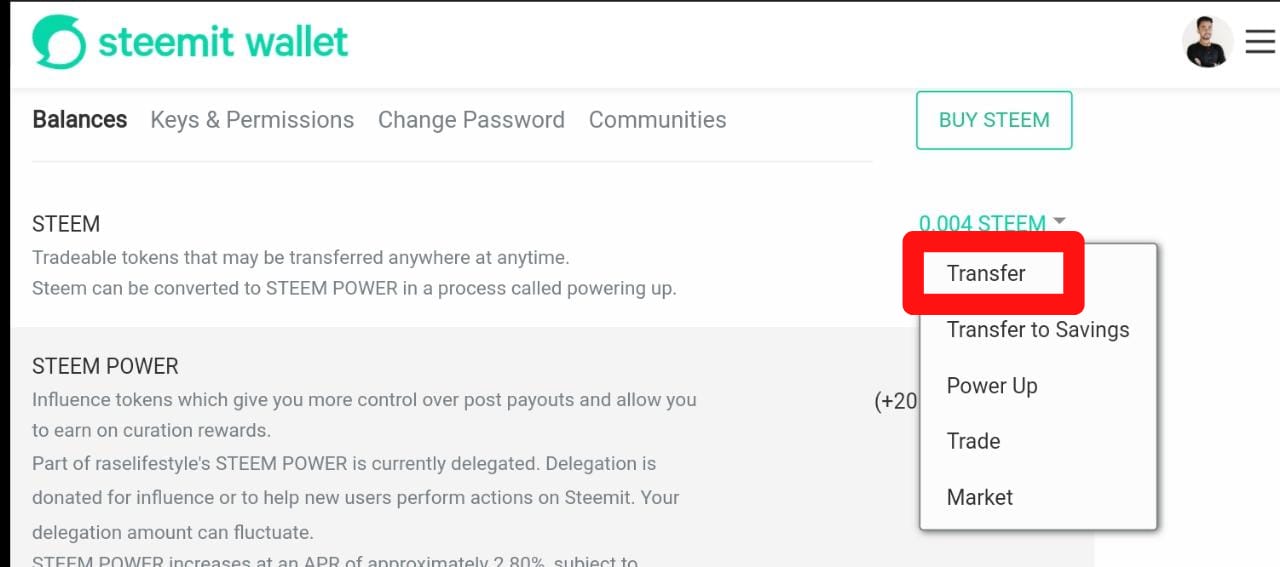Click the "Tradeable tokens" description text

coord(300,257)
